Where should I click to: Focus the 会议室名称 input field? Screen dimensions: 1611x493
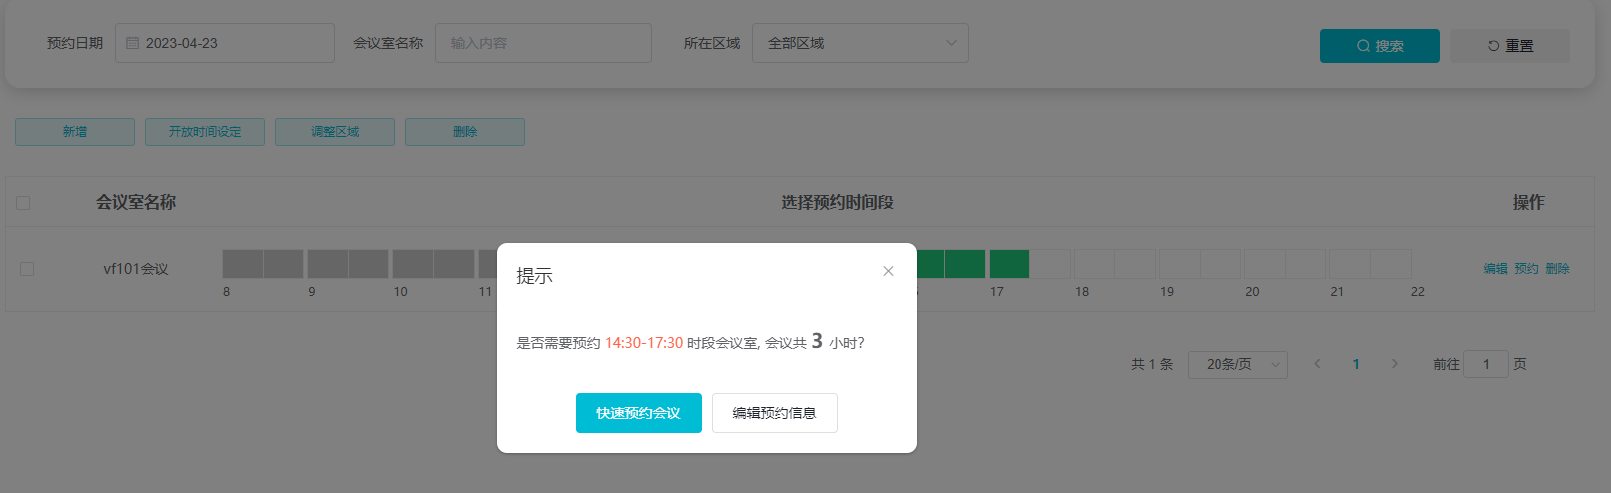(x=543, y=43)
